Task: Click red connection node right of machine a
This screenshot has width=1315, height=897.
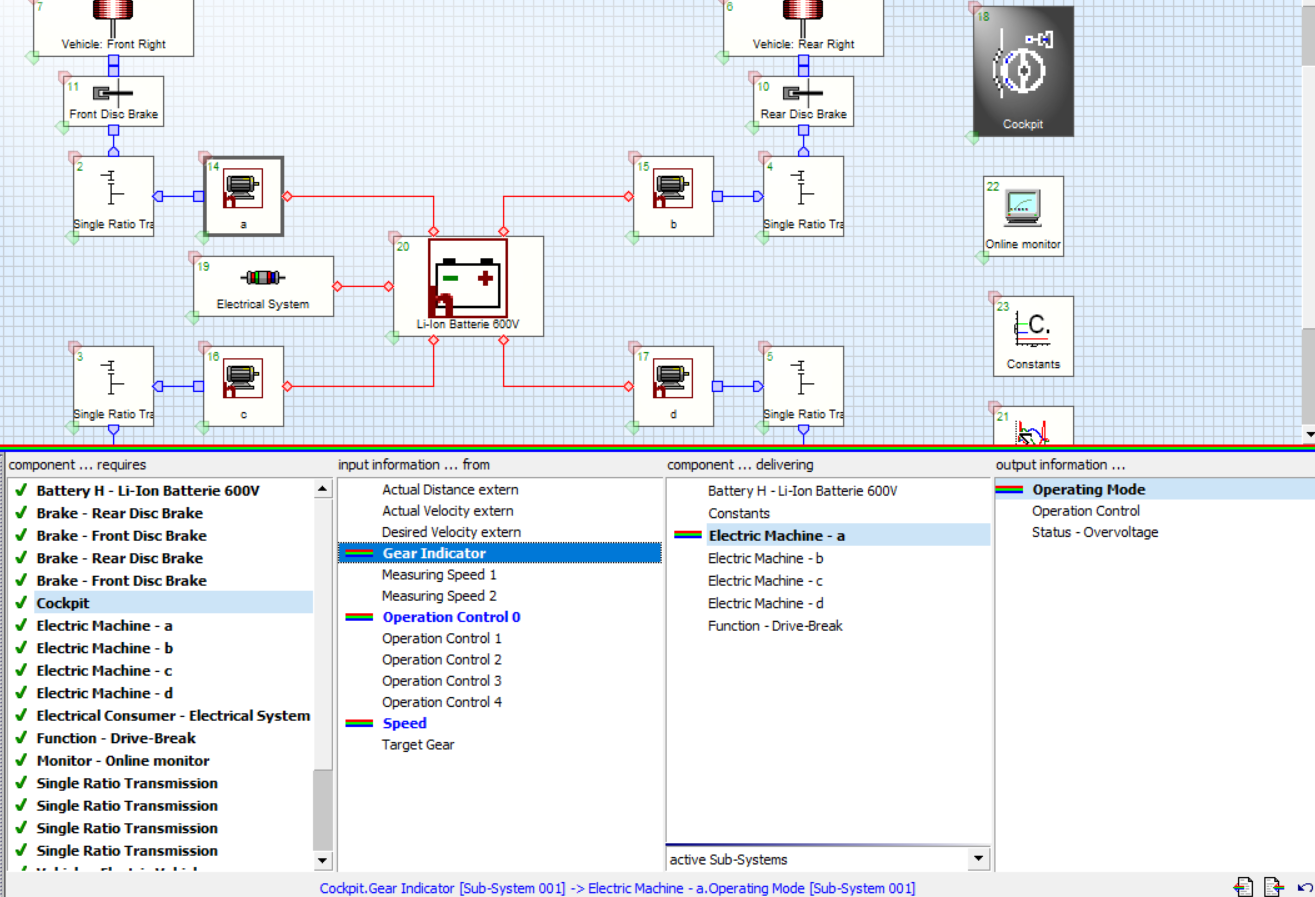Action: tap(287, 196)
